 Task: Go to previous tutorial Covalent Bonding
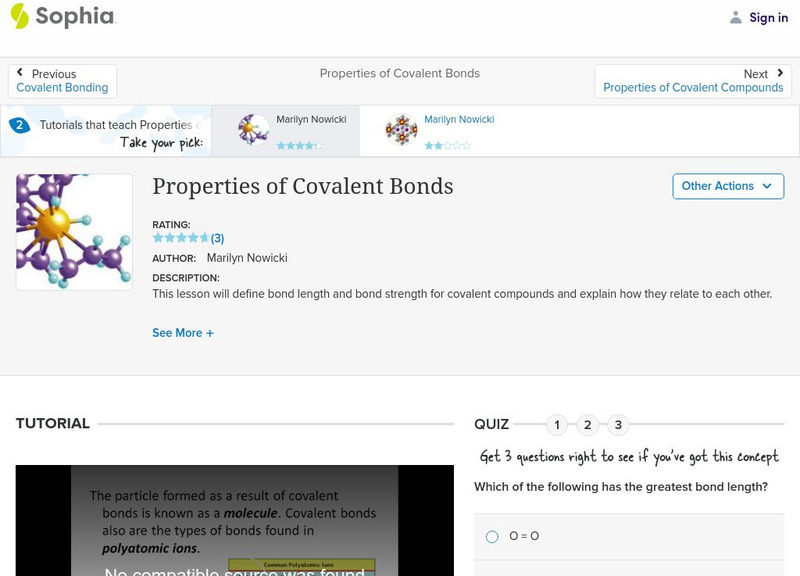pyautogui.click(x=62, y=87)
